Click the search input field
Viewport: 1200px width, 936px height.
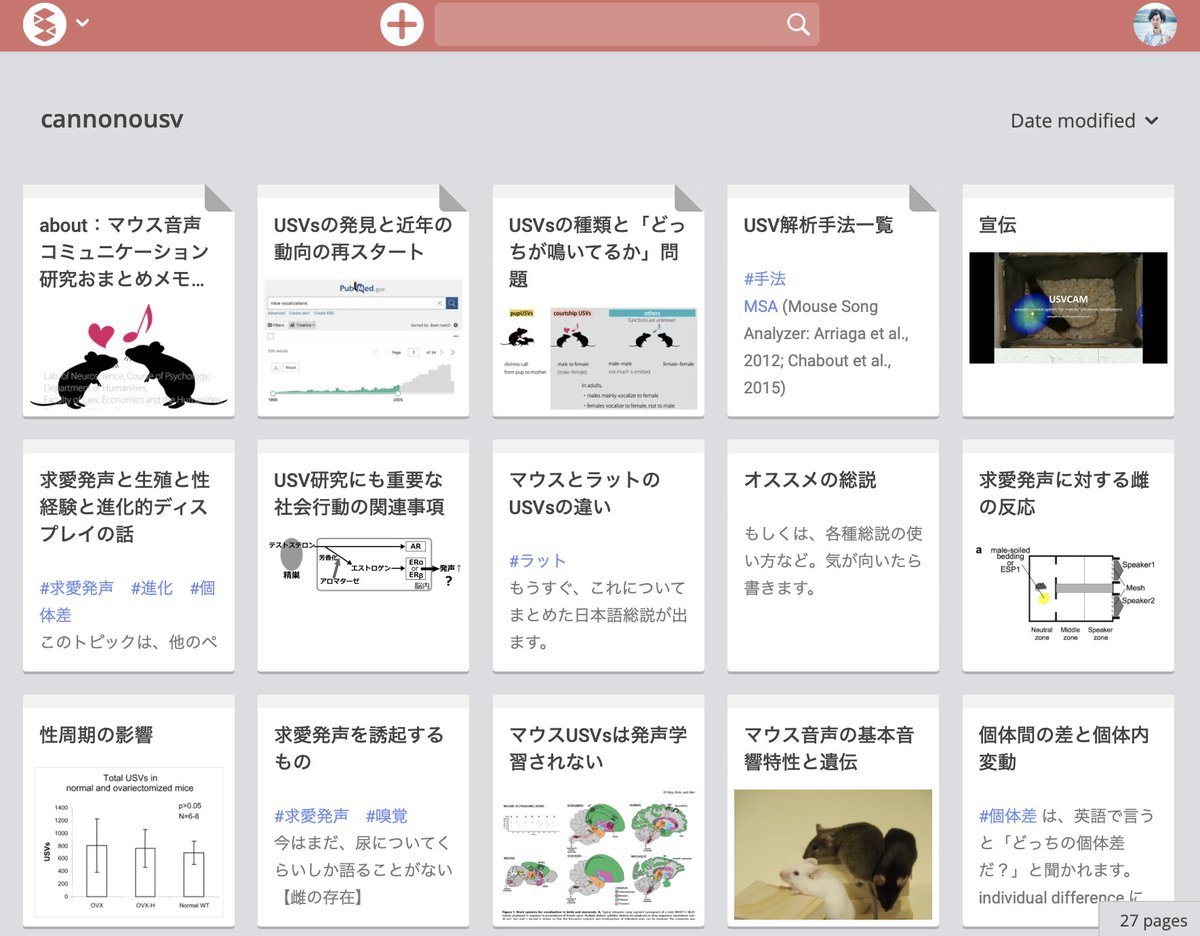point(627,24)
